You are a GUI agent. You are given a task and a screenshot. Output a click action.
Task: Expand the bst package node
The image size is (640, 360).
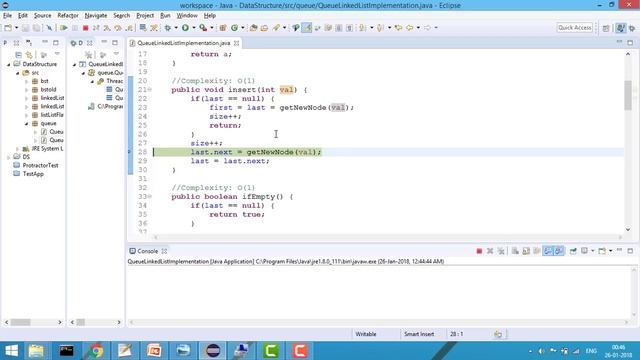(x=27, y=81)
